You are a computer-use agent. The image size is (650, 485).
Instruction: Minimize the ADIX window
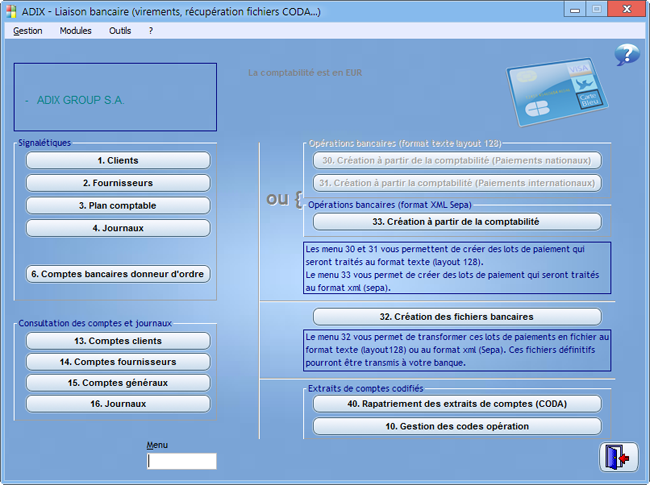click(x=575, y=9)
